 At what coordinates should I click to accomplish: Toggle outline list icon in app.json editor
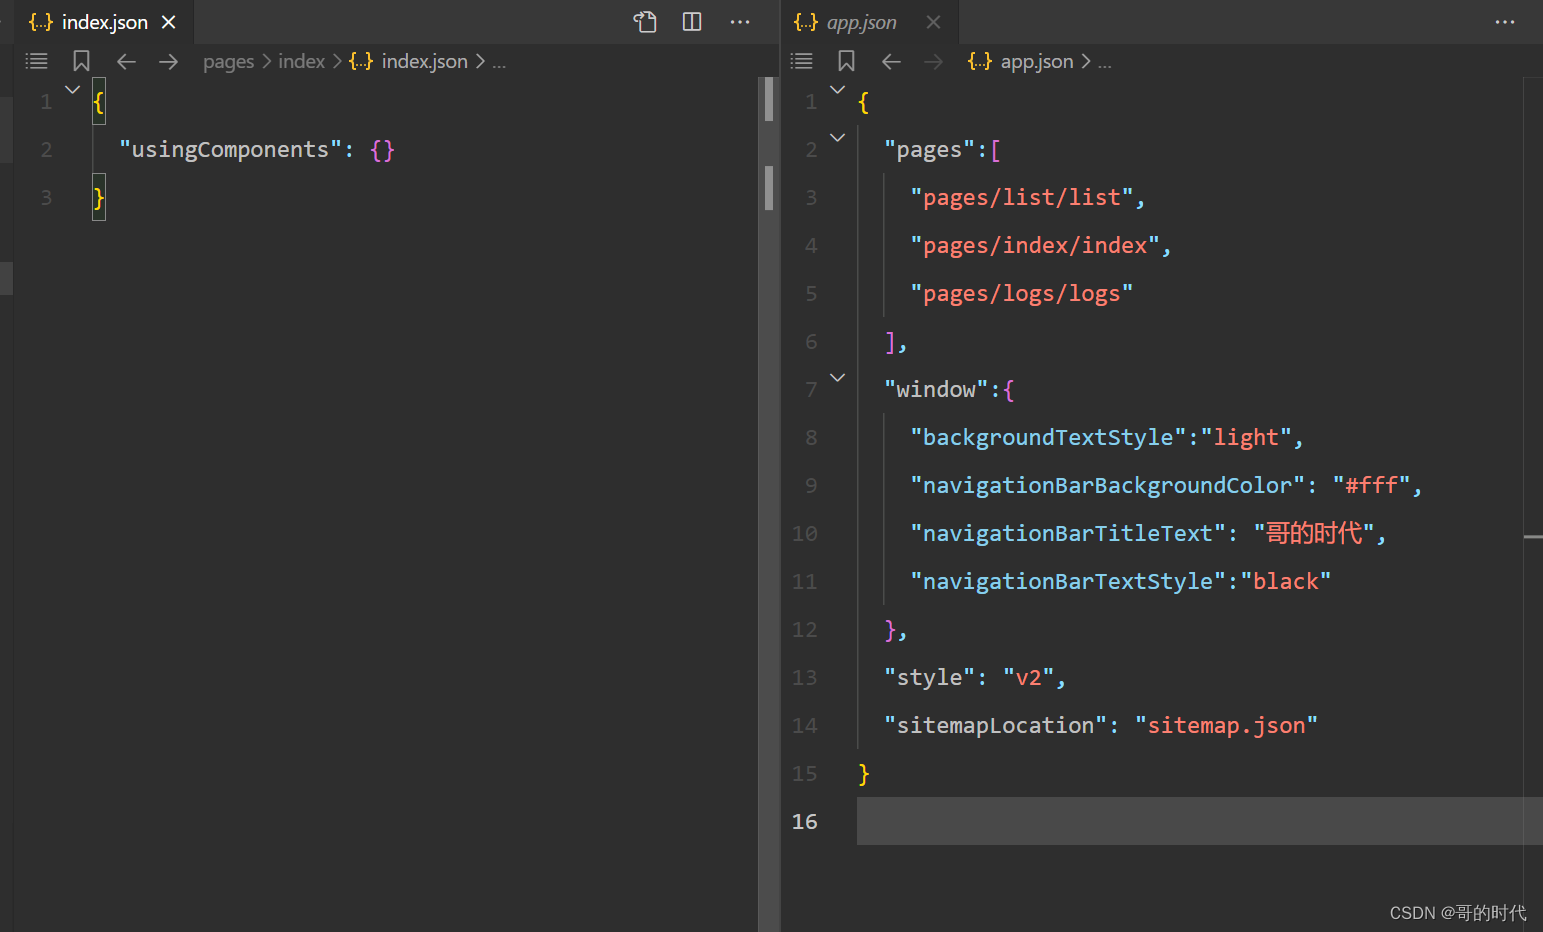tap(802, 61)
